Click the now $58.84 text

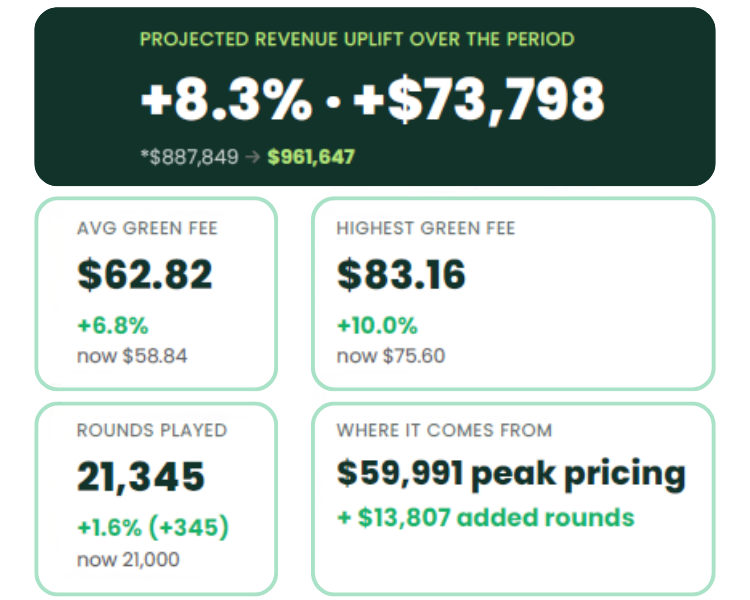pyautogui.click(x=132, y=356)
